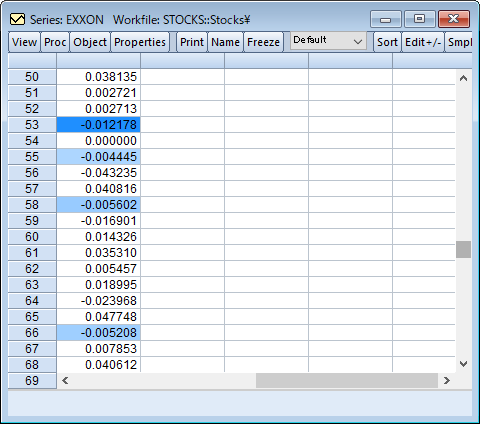
Task: Click the Sort button
Action: pos(387,42)
